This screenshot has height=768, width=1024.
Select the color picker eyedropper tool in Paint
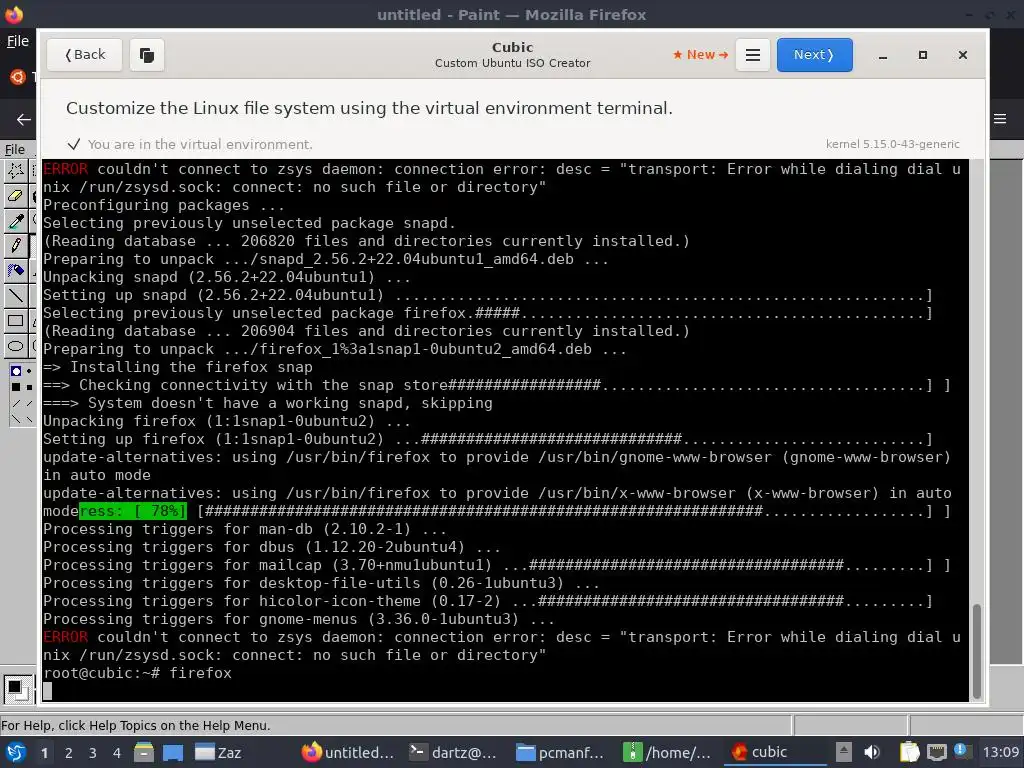click(x=15, y=221)
